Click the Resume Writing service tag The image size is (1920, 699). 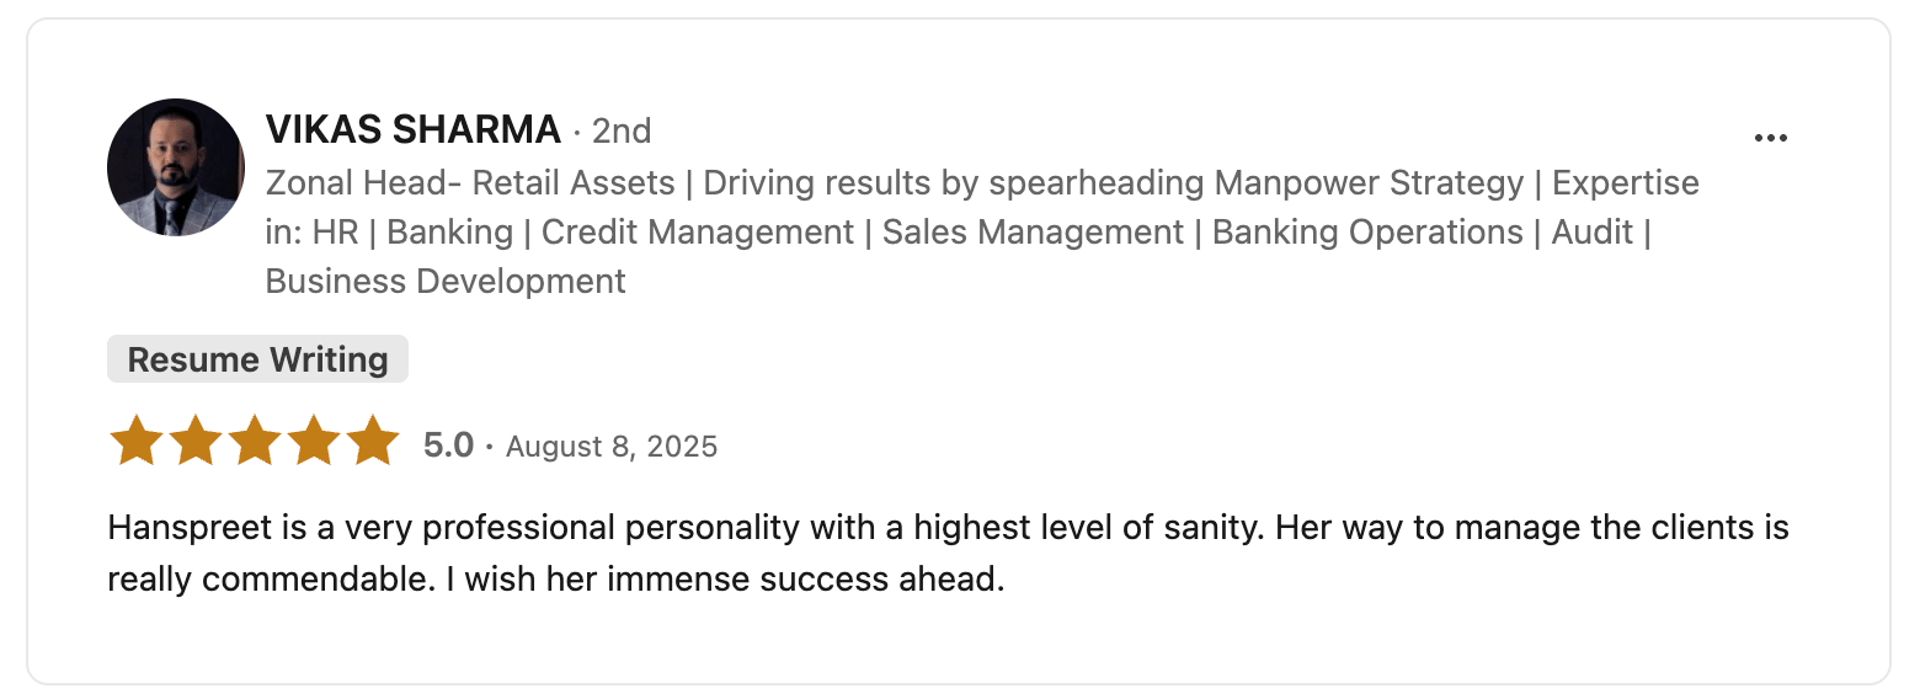[257, 359]
